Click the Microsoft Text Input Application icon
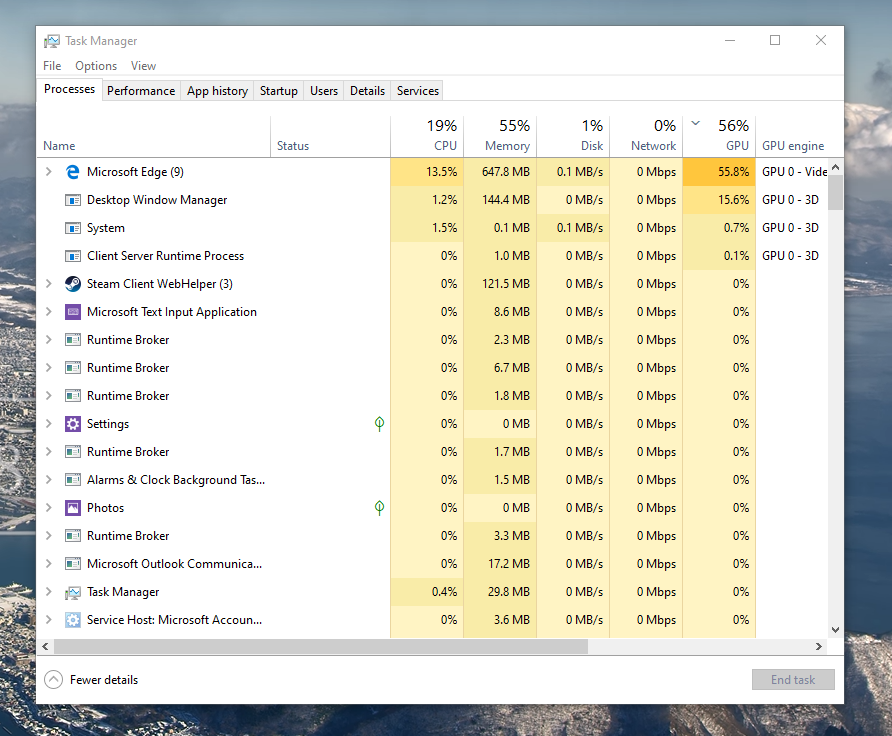 click(x=73, y=312)
